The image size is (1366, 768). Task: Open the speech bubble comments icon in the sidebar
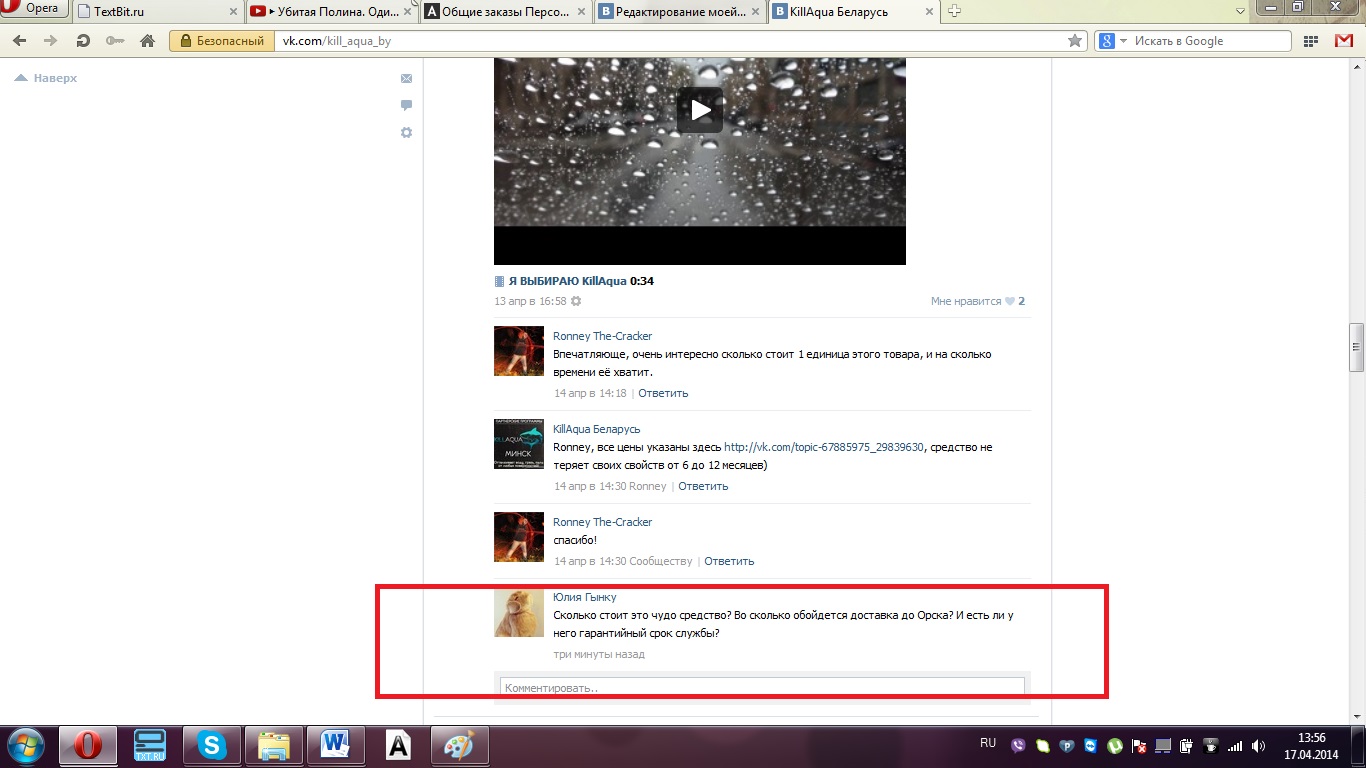point(406,105)
